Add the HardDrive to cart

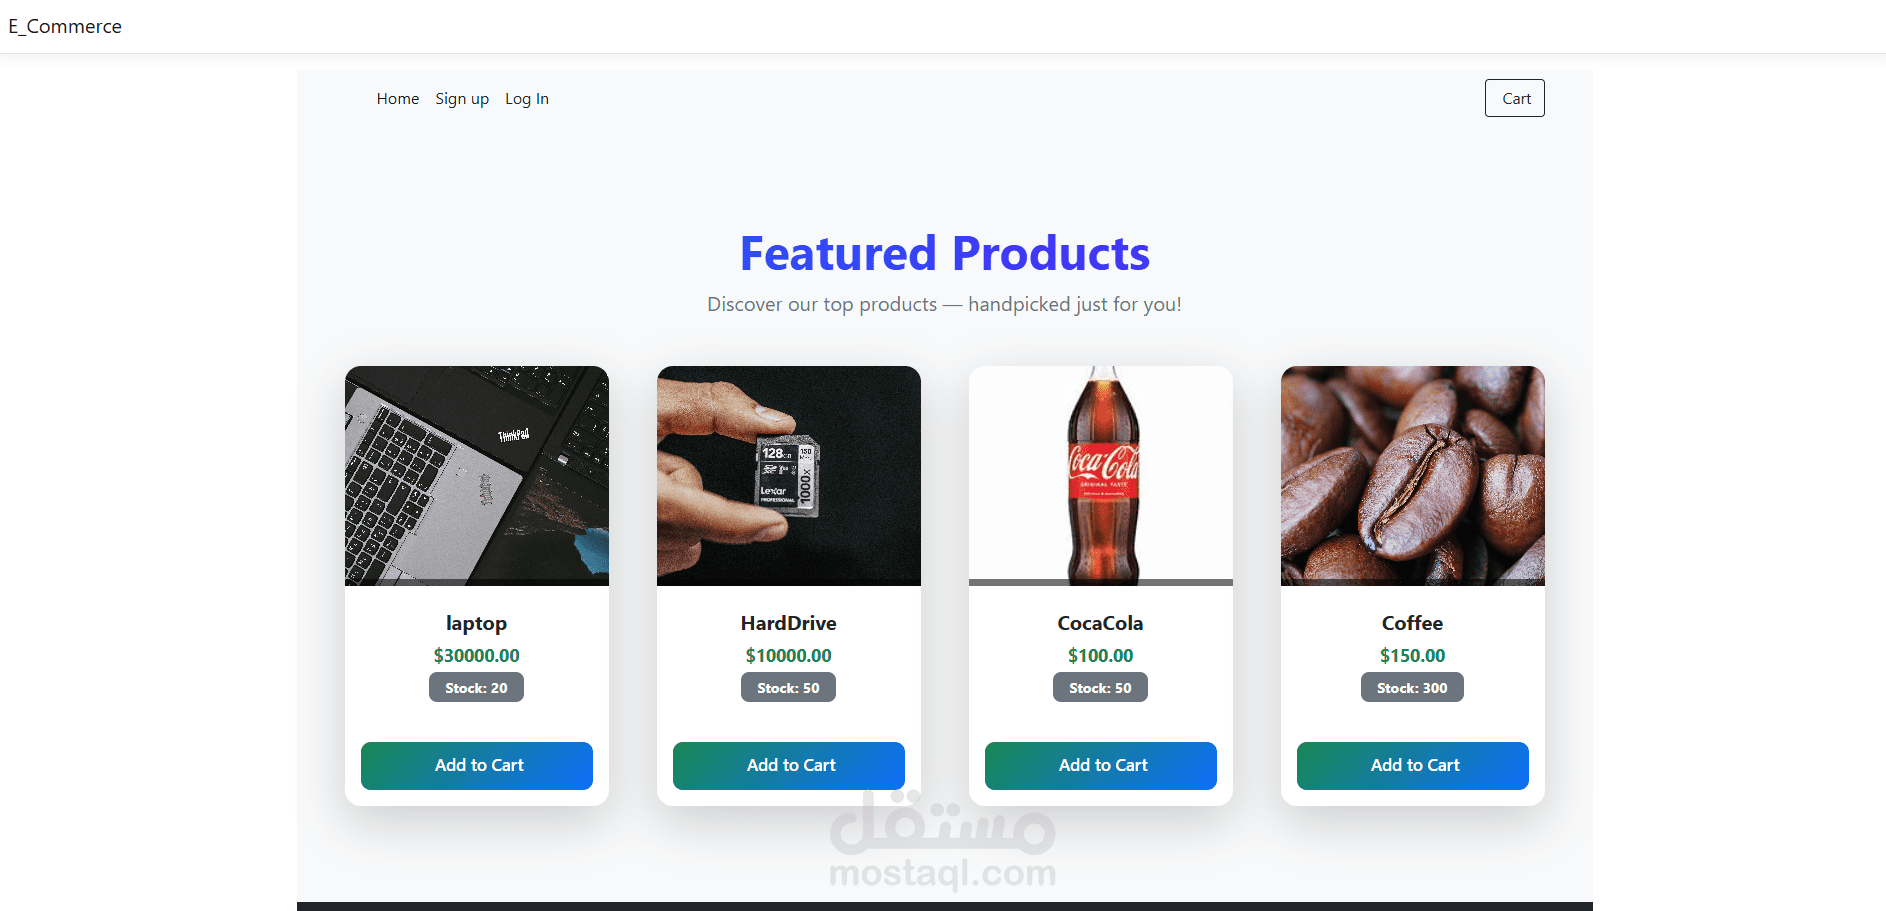[x=789, y=766]
